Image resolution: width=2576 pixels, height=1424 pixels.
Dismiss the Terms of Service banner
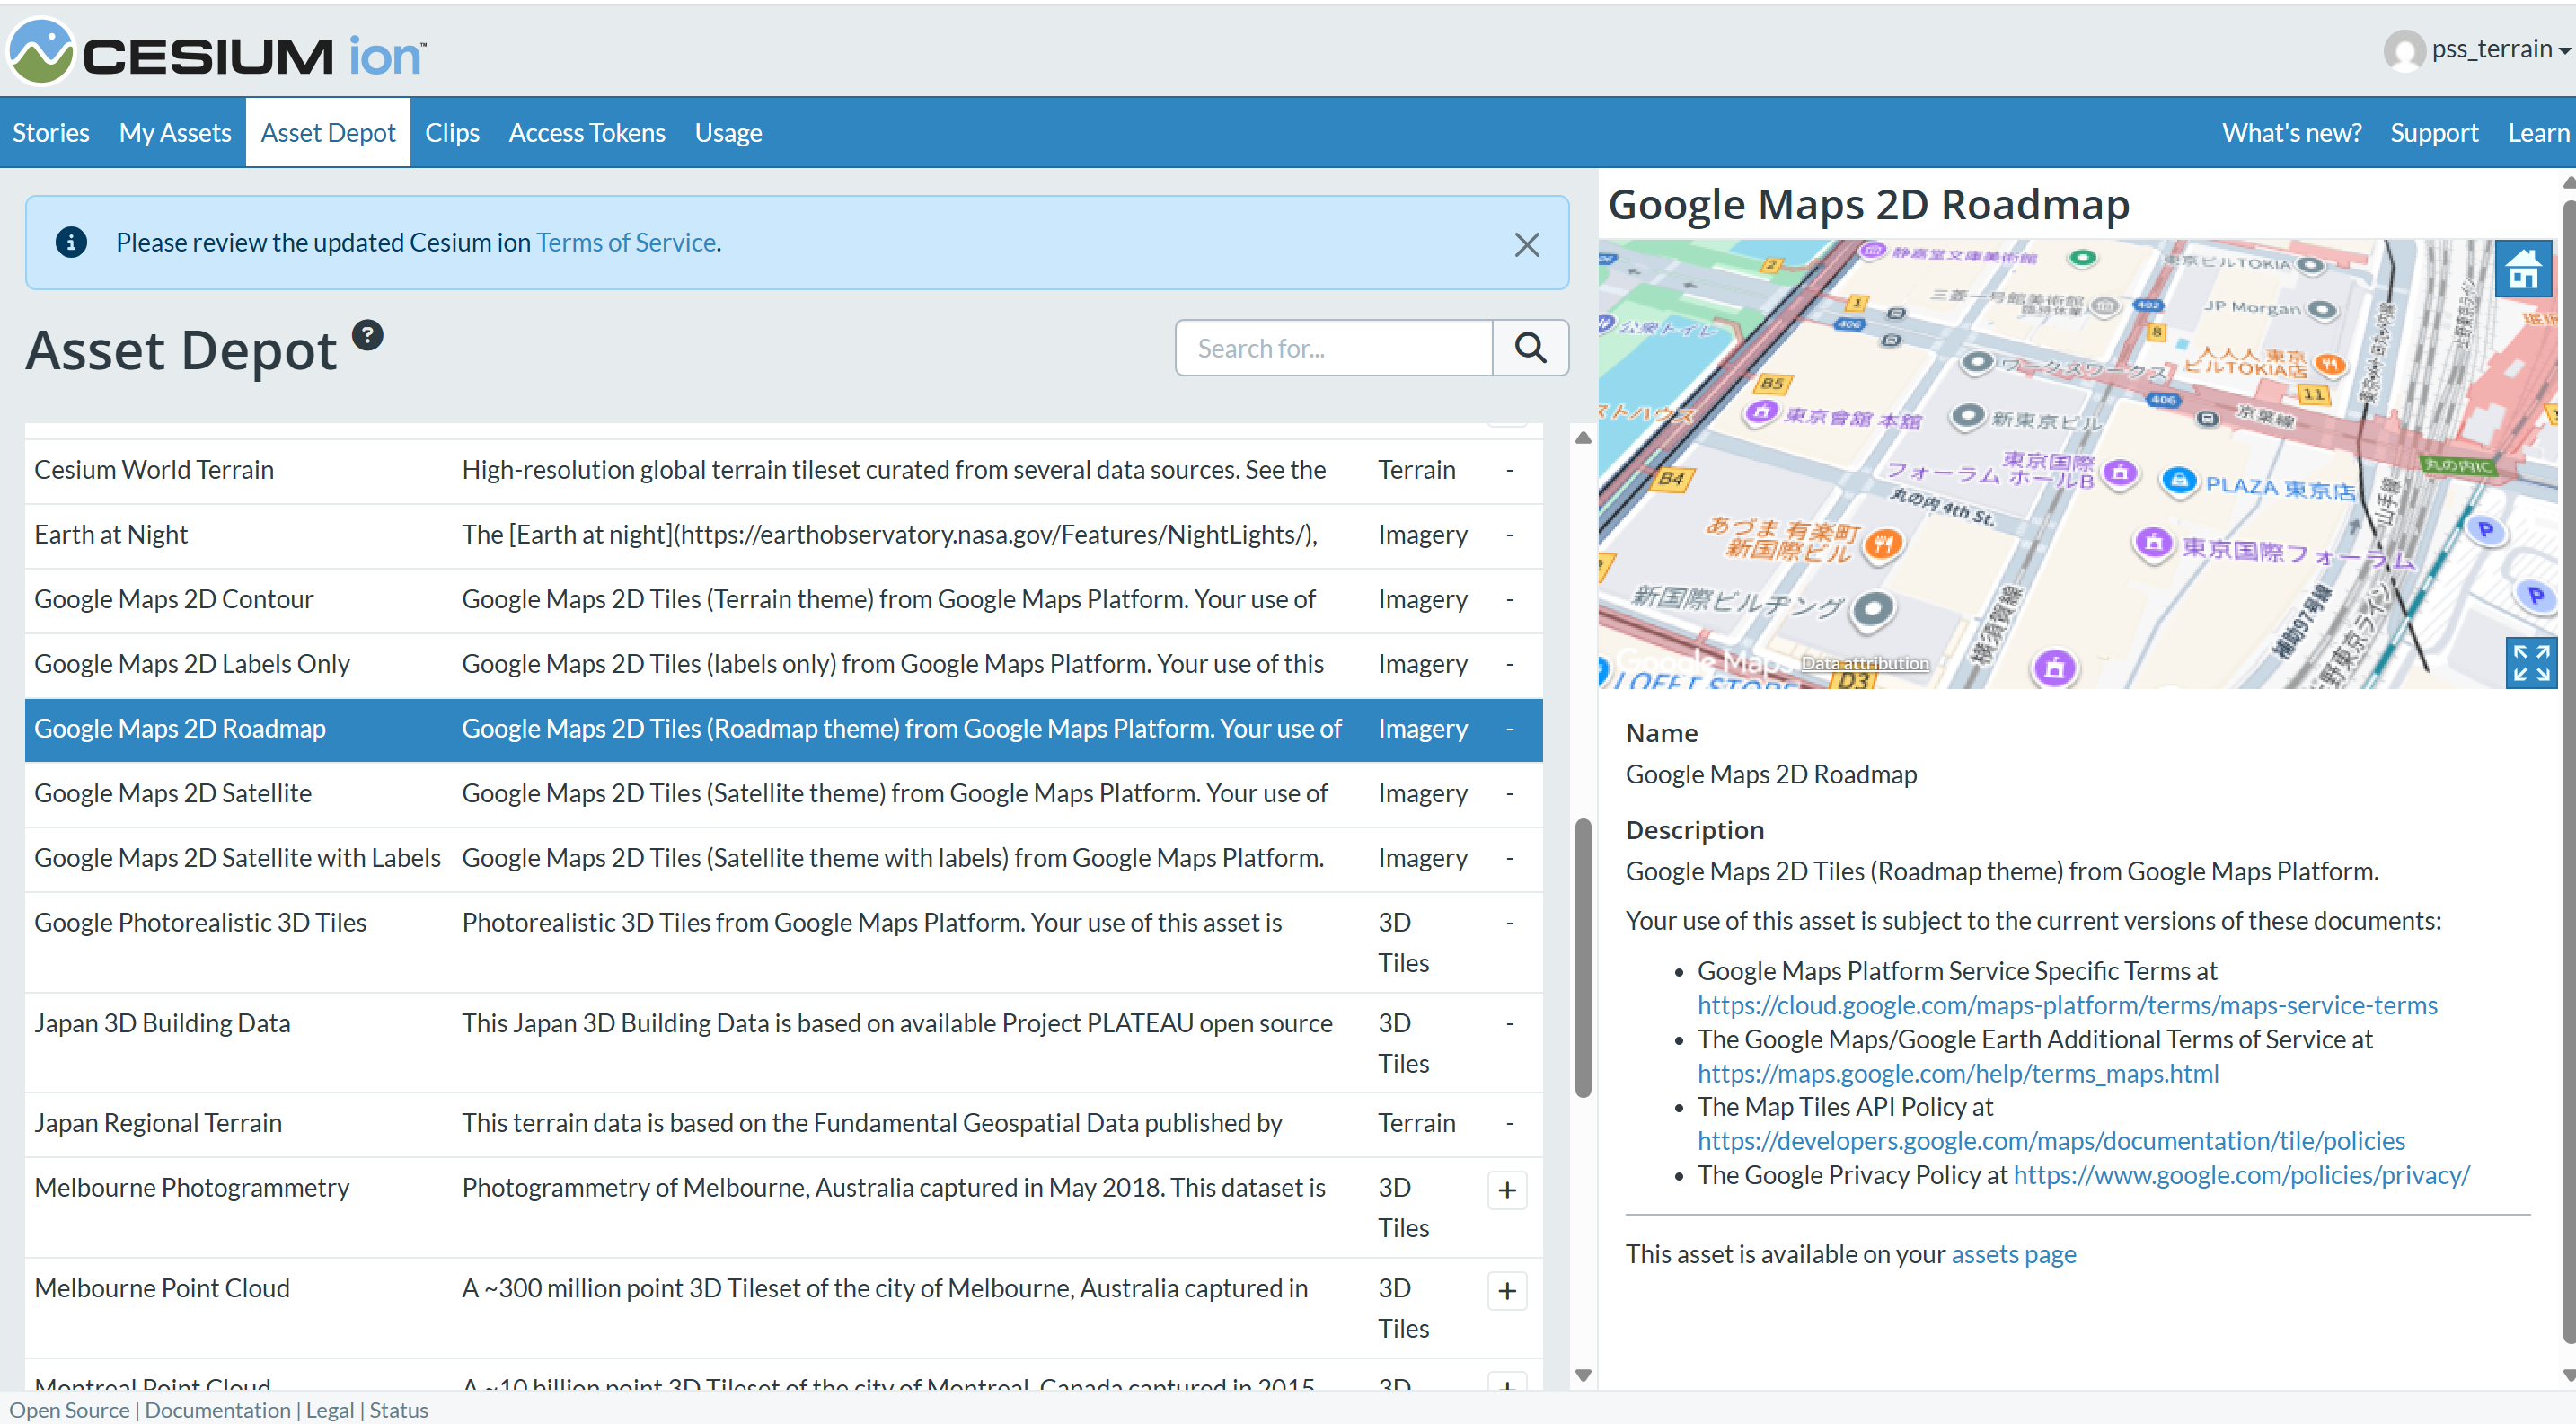tap(1526, 244)
